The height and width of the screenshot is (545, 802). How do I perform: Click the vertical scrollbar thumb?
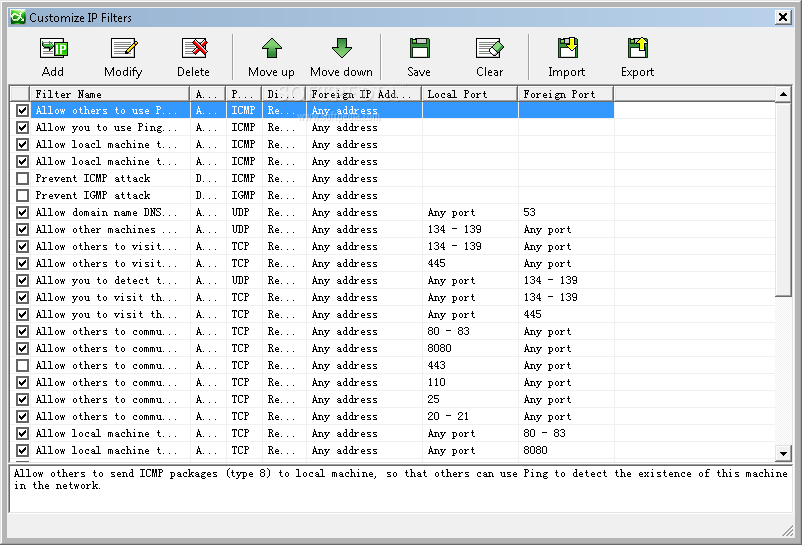[x=783, y=199]
